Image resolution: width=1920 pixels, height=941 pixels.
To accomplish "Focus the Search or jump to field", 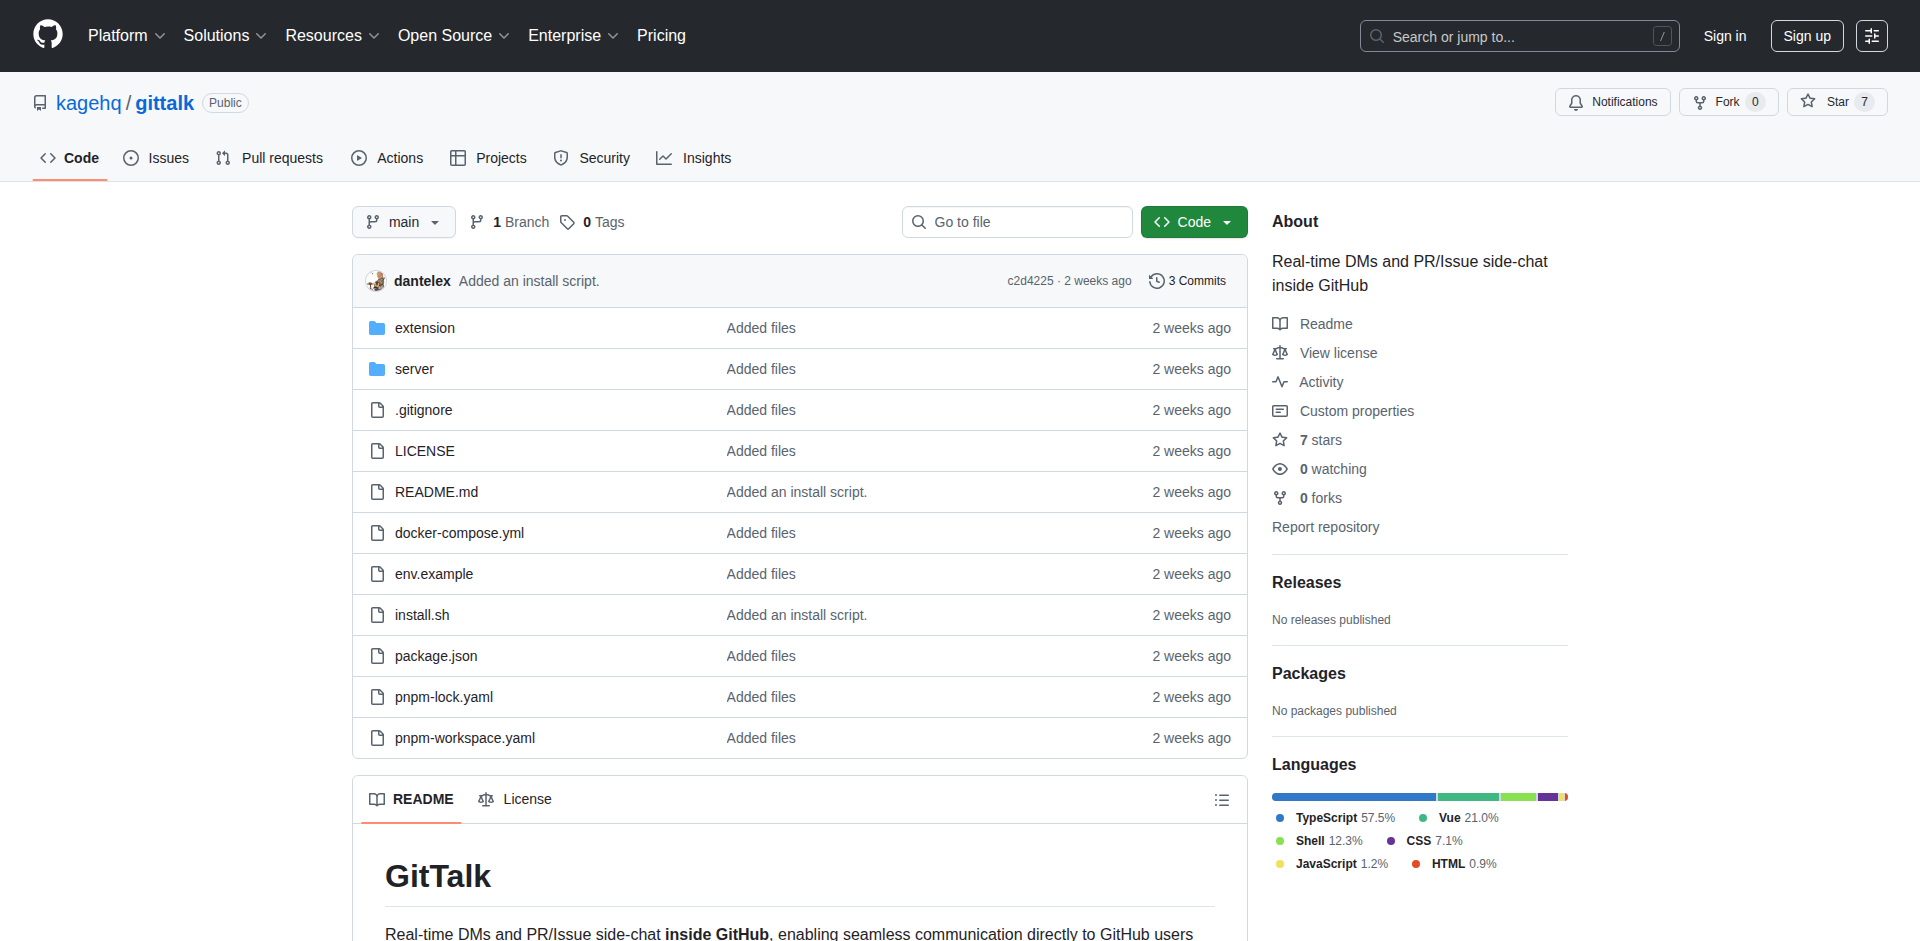I will tap(1519, 36).
